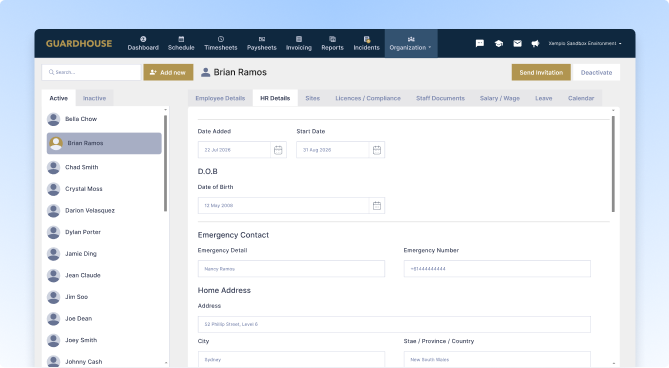Click the HR details panel scrollbar
Screen dimensions: 669x368
pos(613,164)
